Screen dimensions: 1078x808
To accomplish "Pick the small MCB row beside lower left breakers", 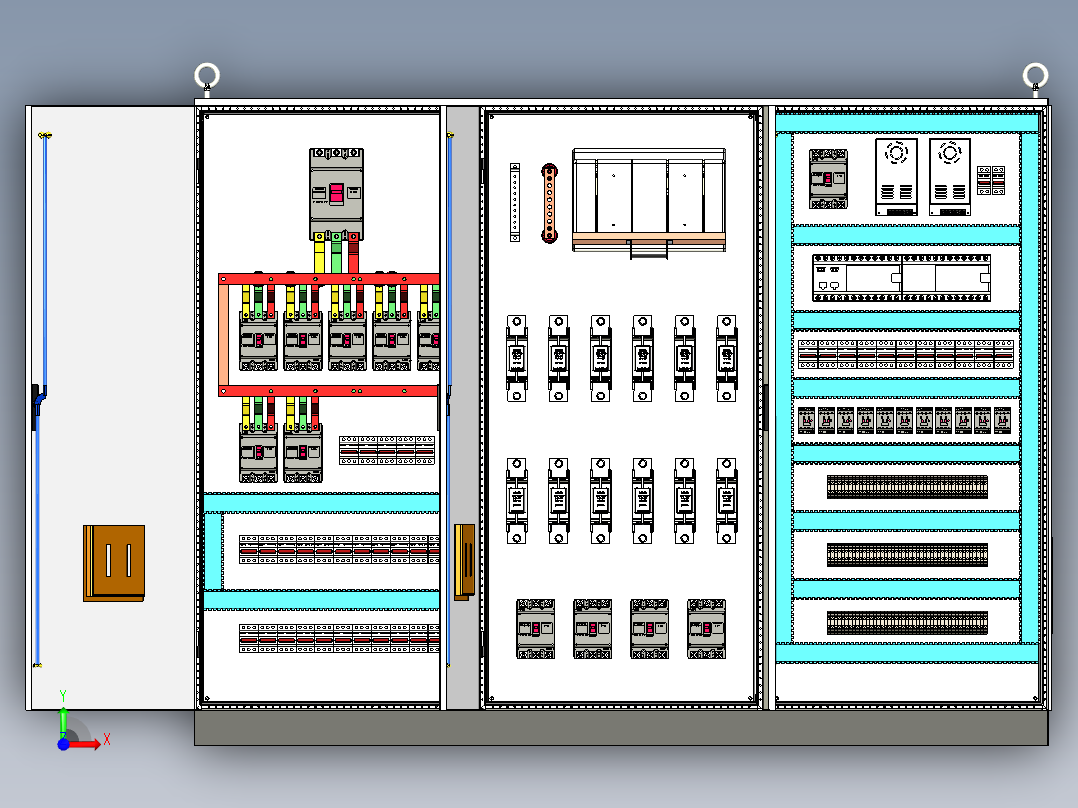I will pyautogui.click(x=387, y=450).
